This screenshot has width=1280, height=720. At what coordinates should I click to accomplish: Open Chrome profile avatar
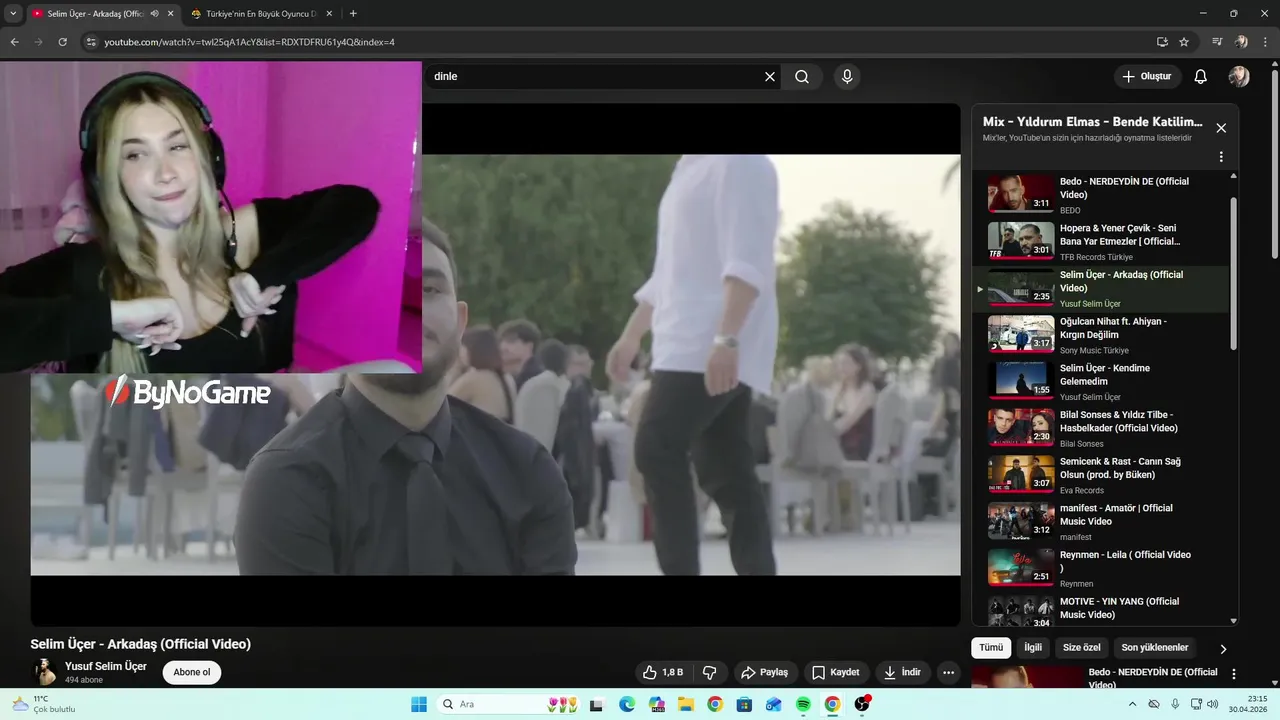pyautogui.click(x=1241, y=42)
